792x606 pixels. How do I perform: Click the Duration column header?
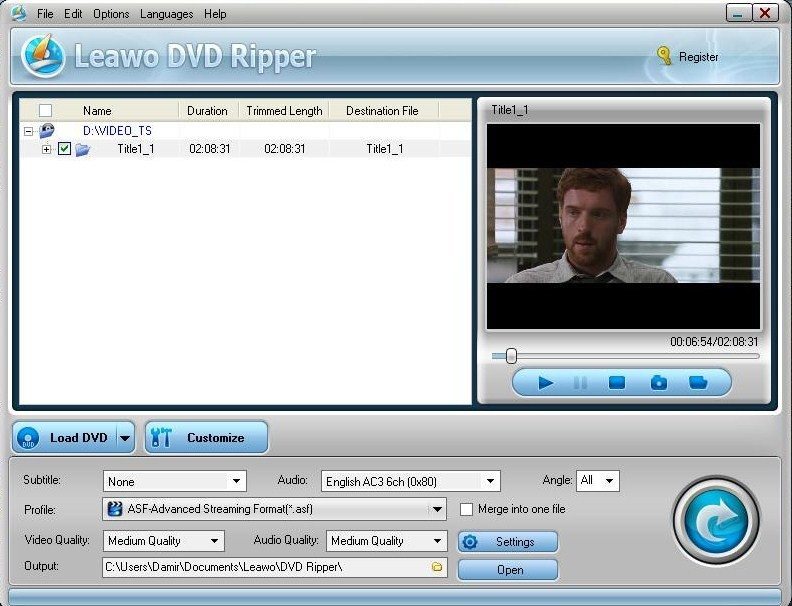coord(207,111)
